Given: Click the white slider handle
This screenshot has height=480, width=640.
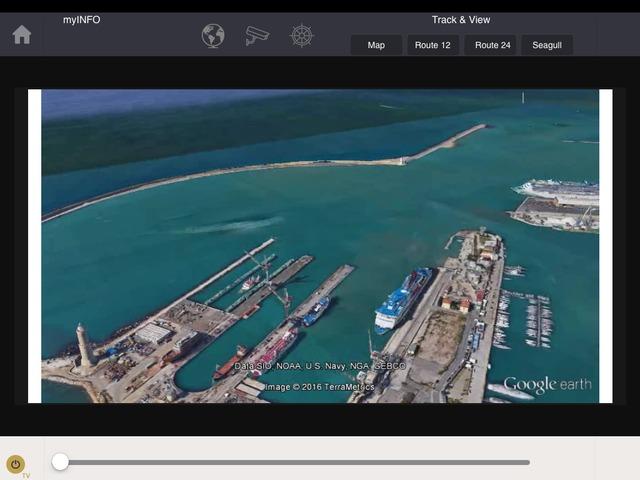Looking at the screenshot, I should tap(60, 461).
